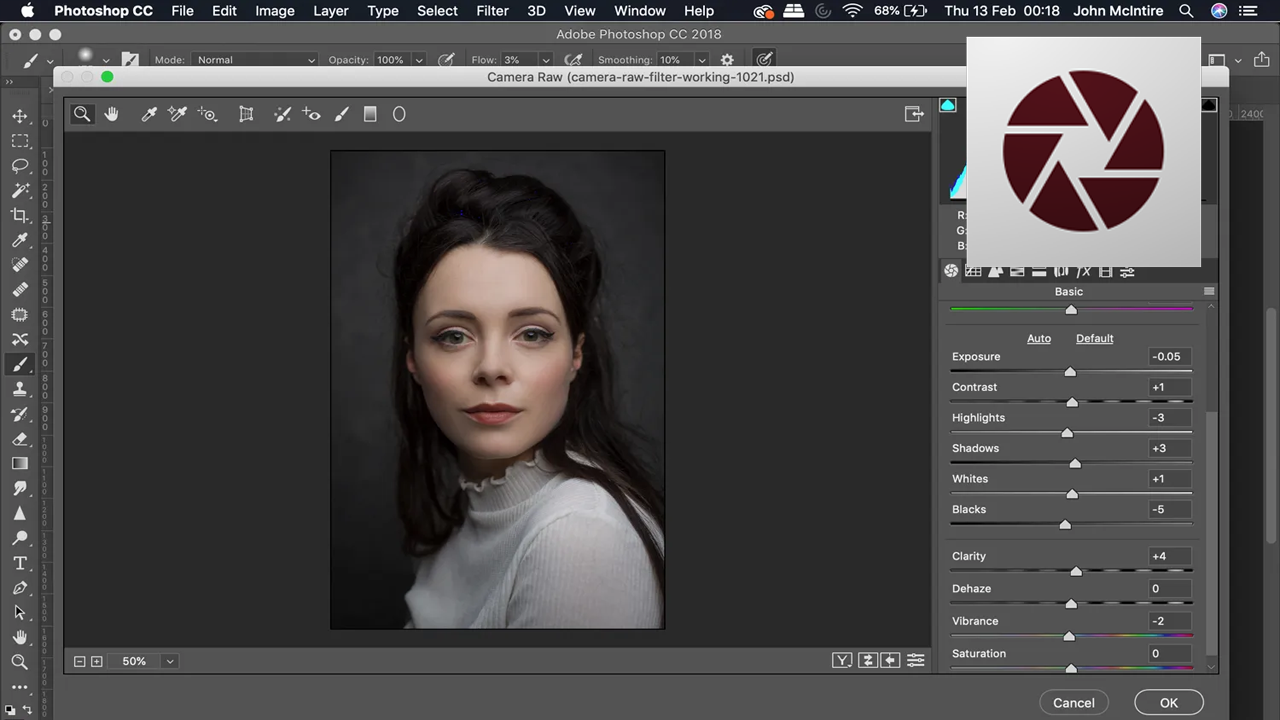The width and height of the screenshot is (1280, 720).
Task: Swap before and after settings
Action: point(867,660)
